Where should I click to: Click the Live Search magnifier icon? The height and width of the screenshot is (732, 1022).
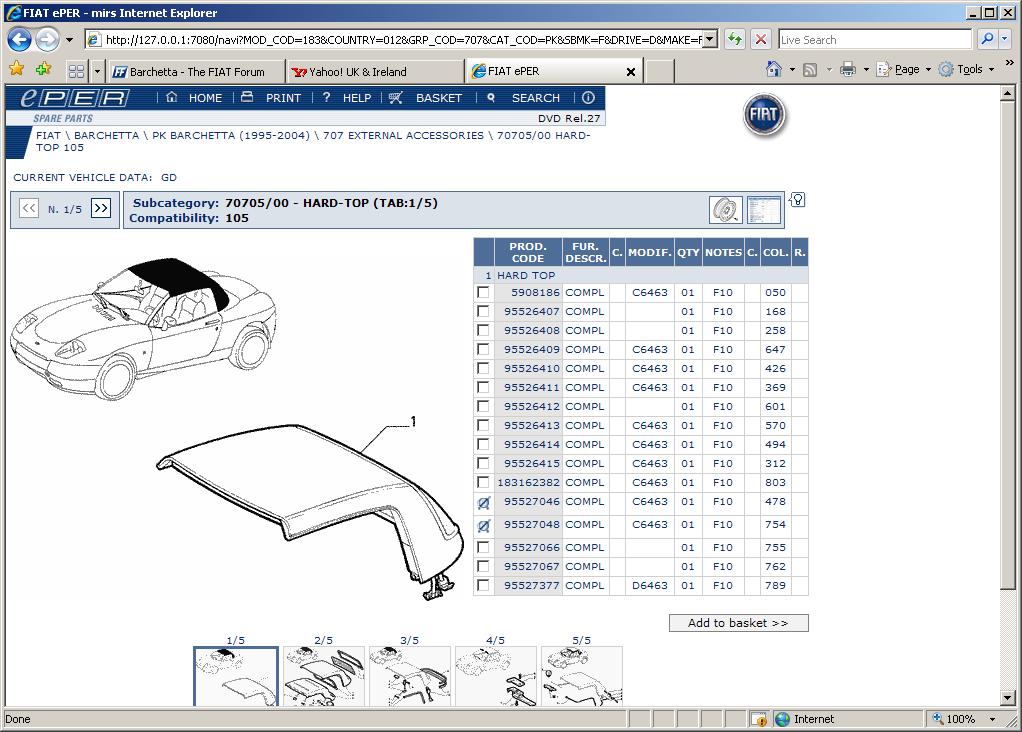[987, 40]
